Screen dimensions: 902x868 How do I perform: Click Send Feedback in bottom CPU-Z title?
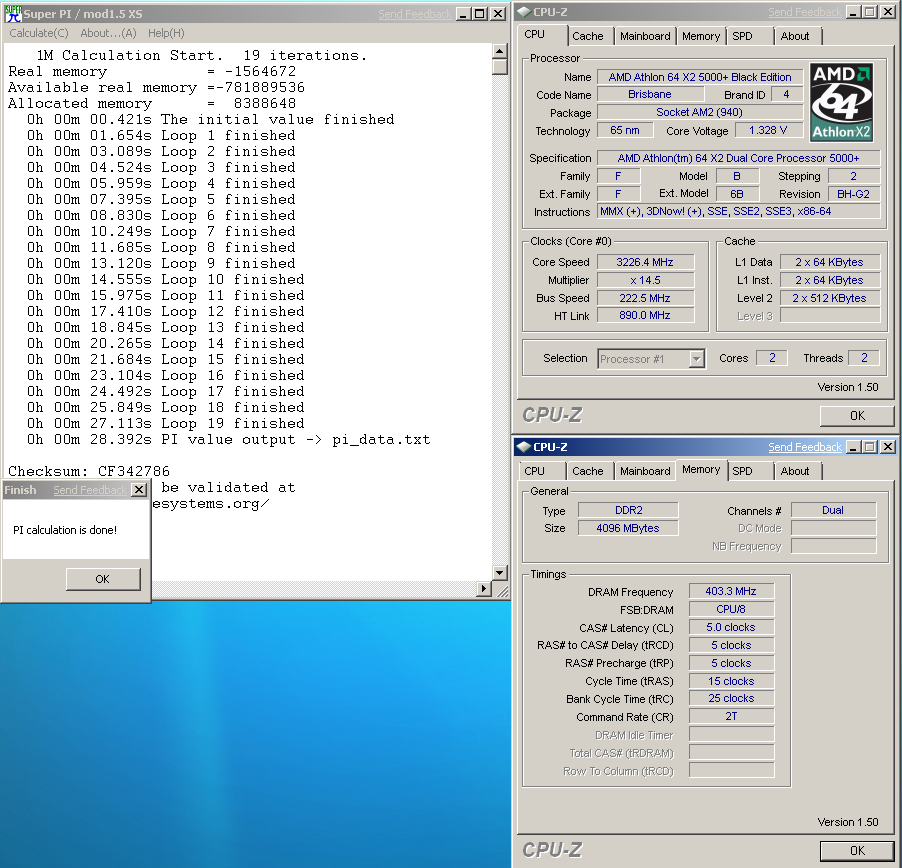click(805, 447)
